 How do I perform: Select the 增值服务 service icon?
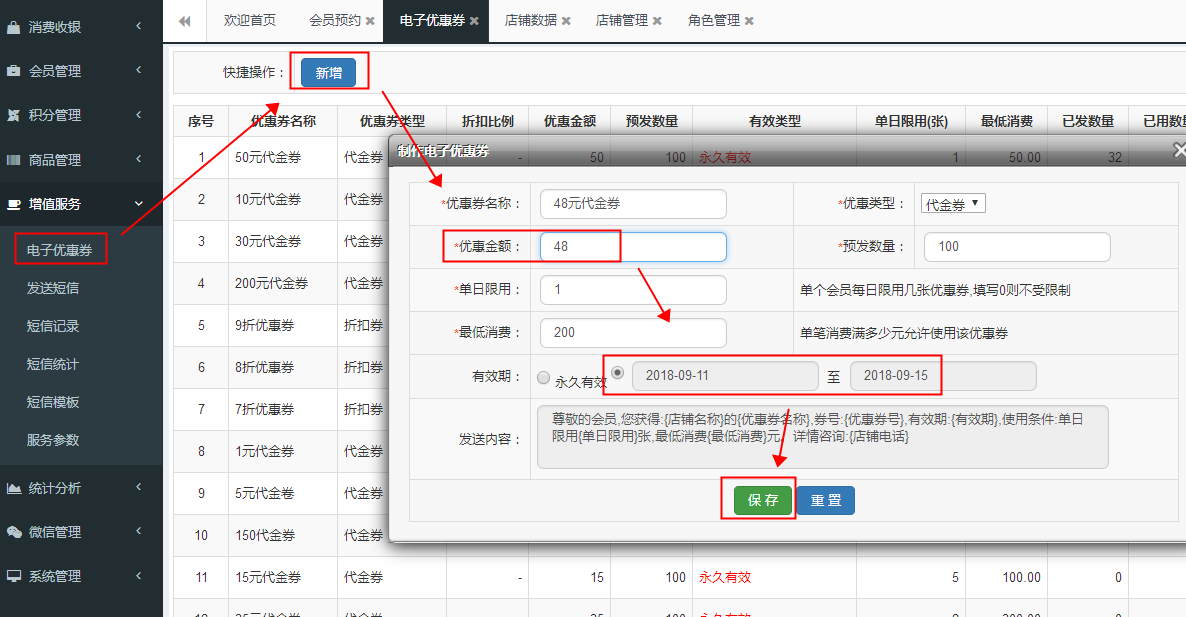pos(15,203)
